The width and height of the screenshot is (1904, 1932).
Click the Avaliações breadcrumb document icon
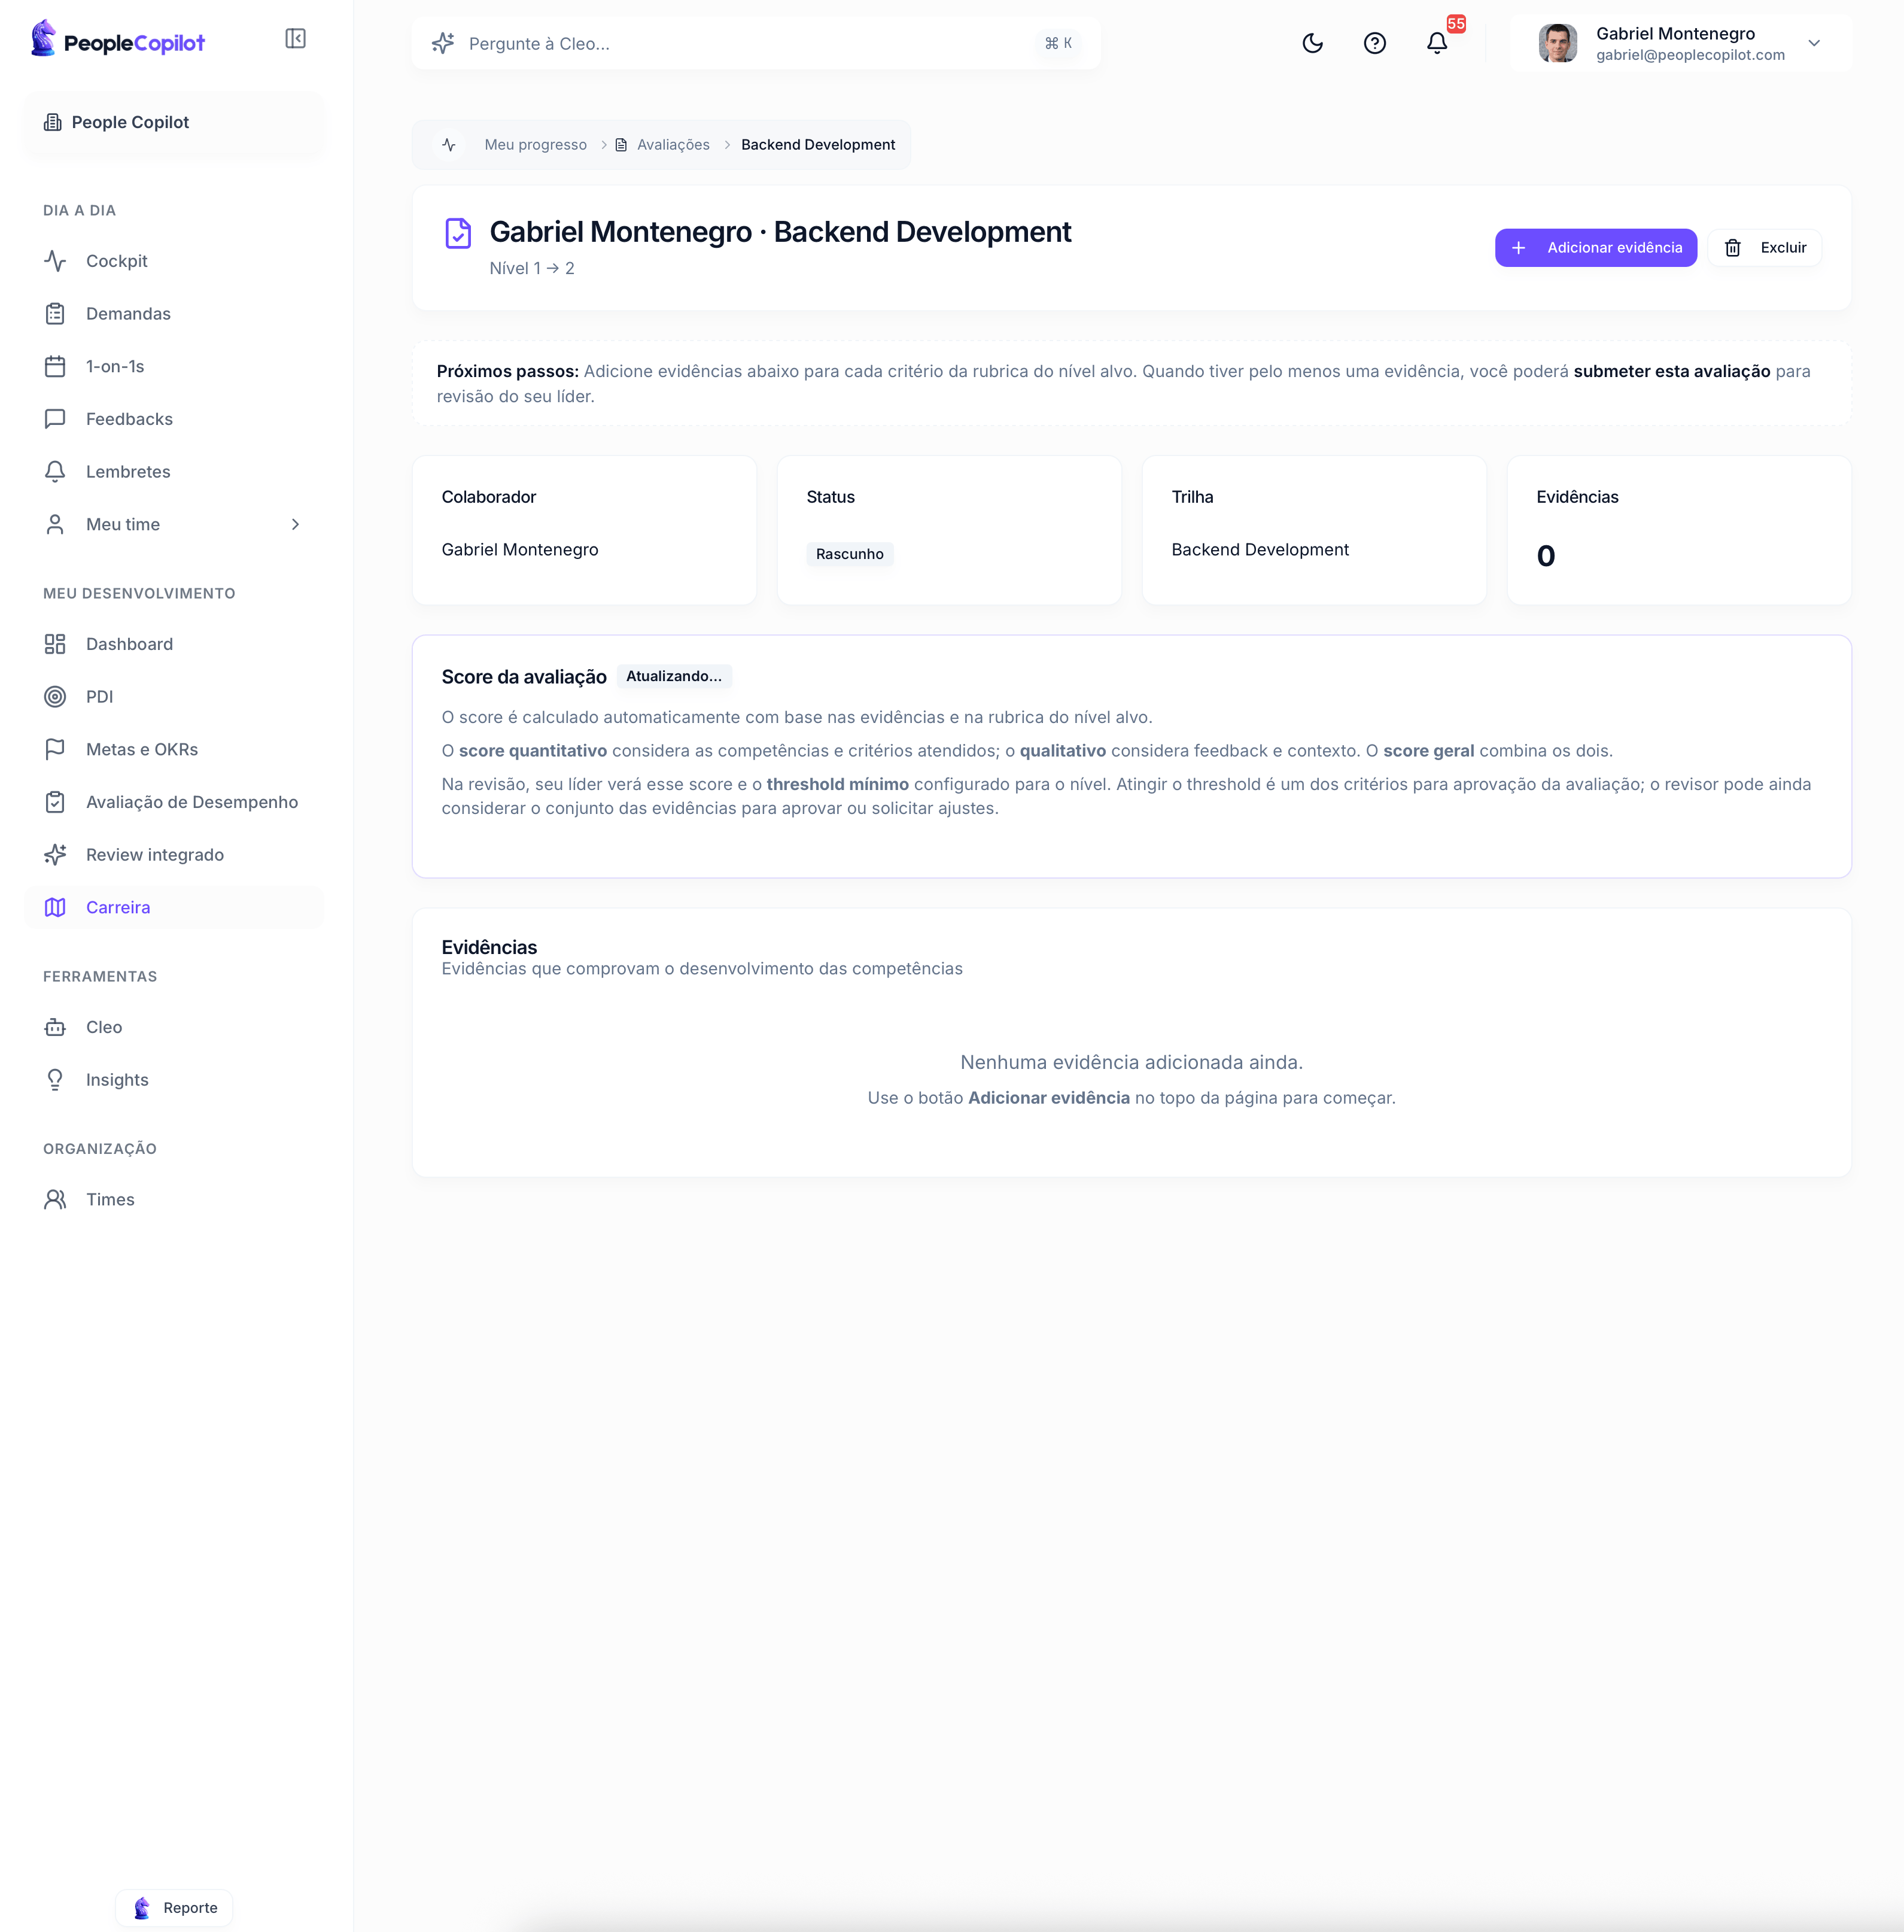pos(621,145)
